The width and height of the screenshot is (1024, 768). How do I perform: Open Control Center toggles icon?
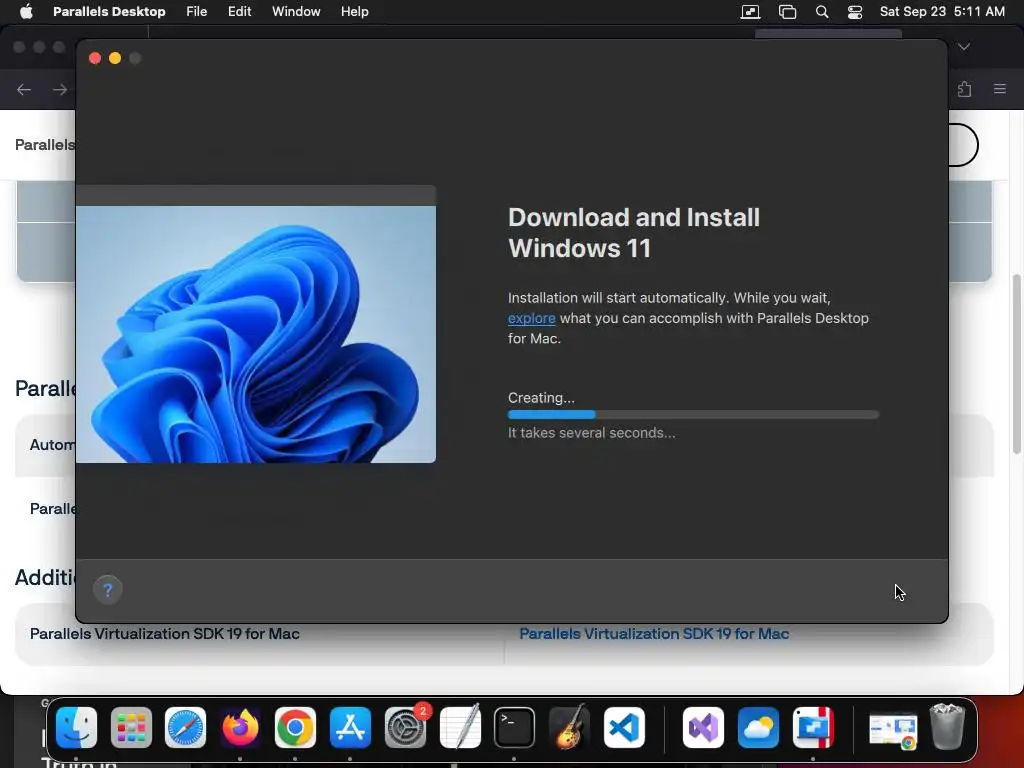pyautogui.click(x=855, y=12)
